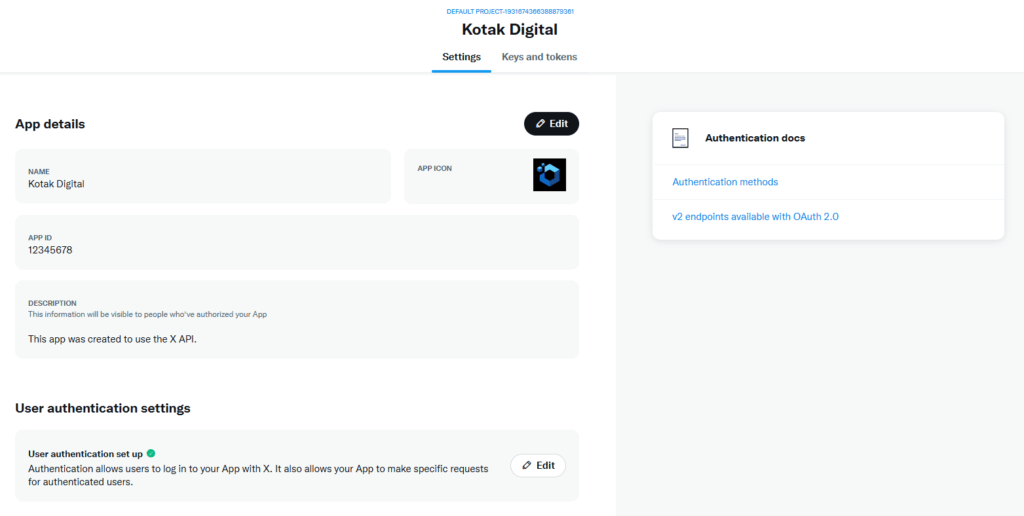This screenshot has height=516, width=1024.
Task: Click the default project breadcrumb link
Action: click(510, 12)
